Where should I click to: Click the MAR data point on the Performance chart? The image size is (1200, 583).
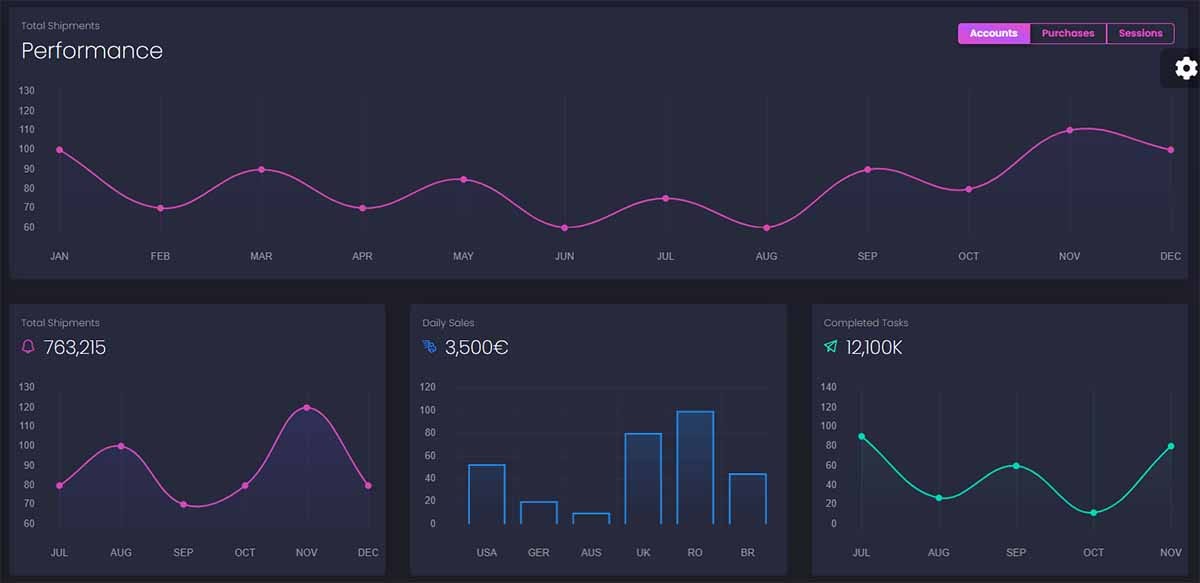pyautogui.click(x=261, y=170)
